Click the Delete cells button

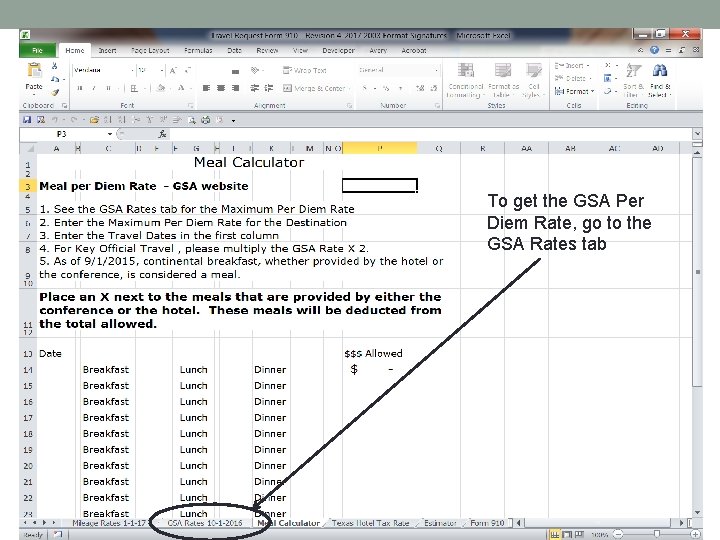click(x=573, y=79)
